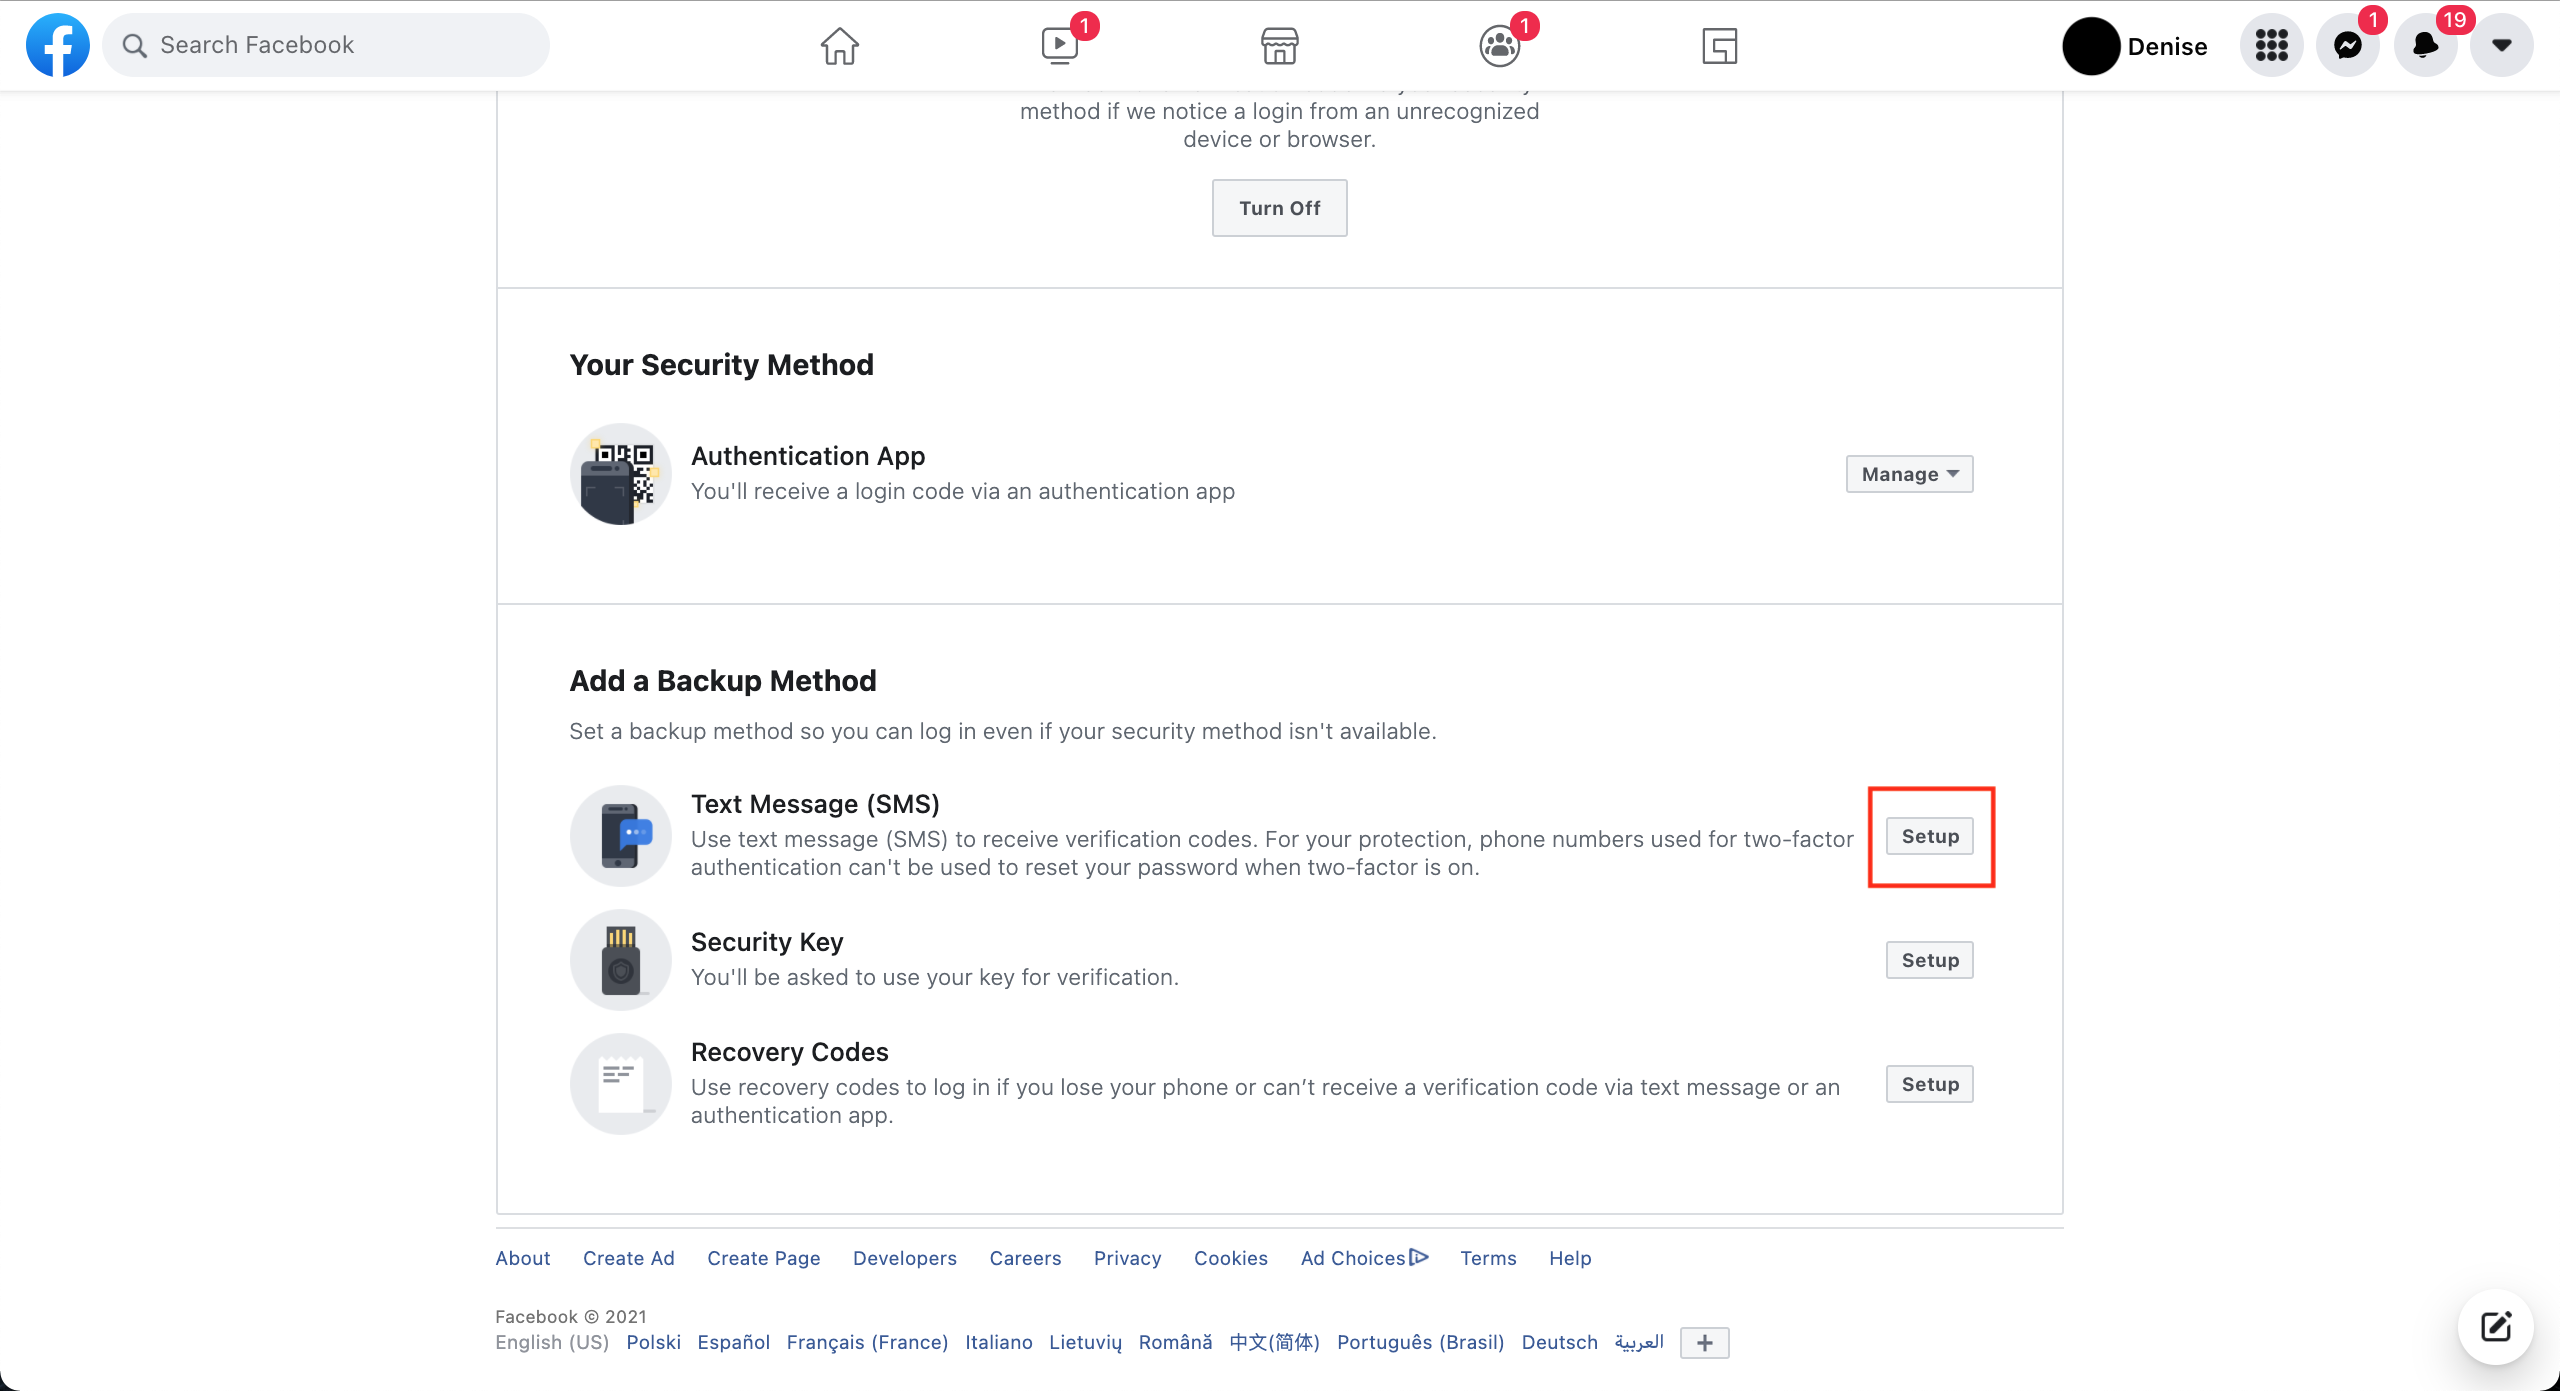
Task: Click the Notifications bell icon
Action: [2426, 46]
